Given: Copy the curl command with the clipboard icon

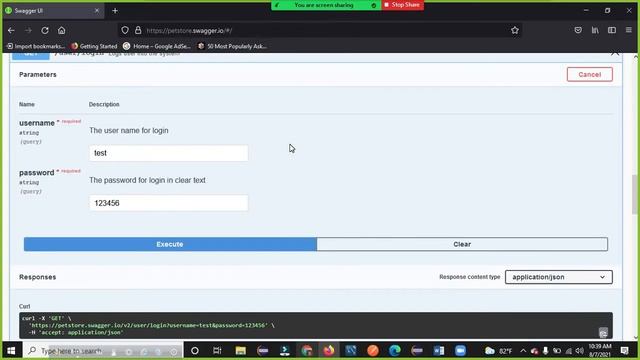Looking at the screenshot, I should coord(603,332).
